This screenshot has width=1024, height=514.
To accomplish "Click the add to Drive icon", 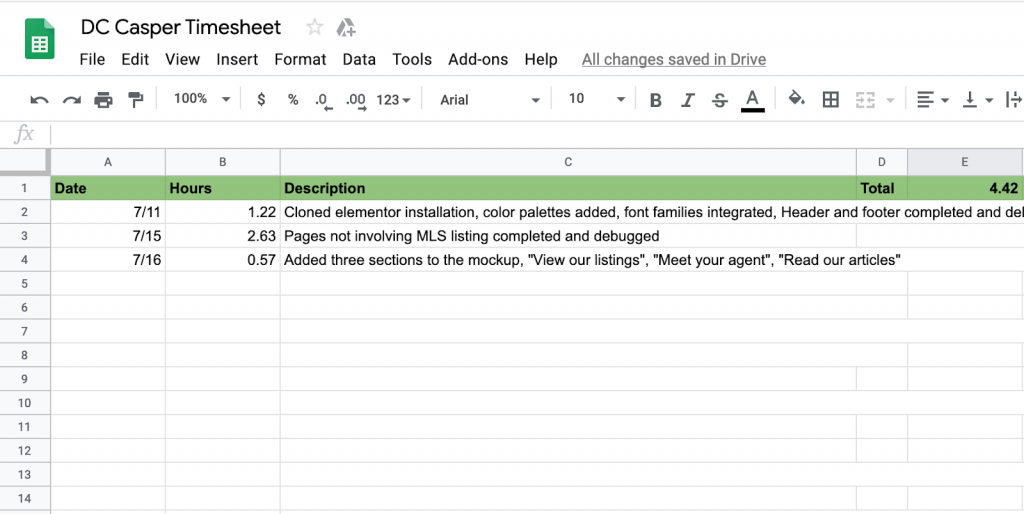I will click(346, 27).
